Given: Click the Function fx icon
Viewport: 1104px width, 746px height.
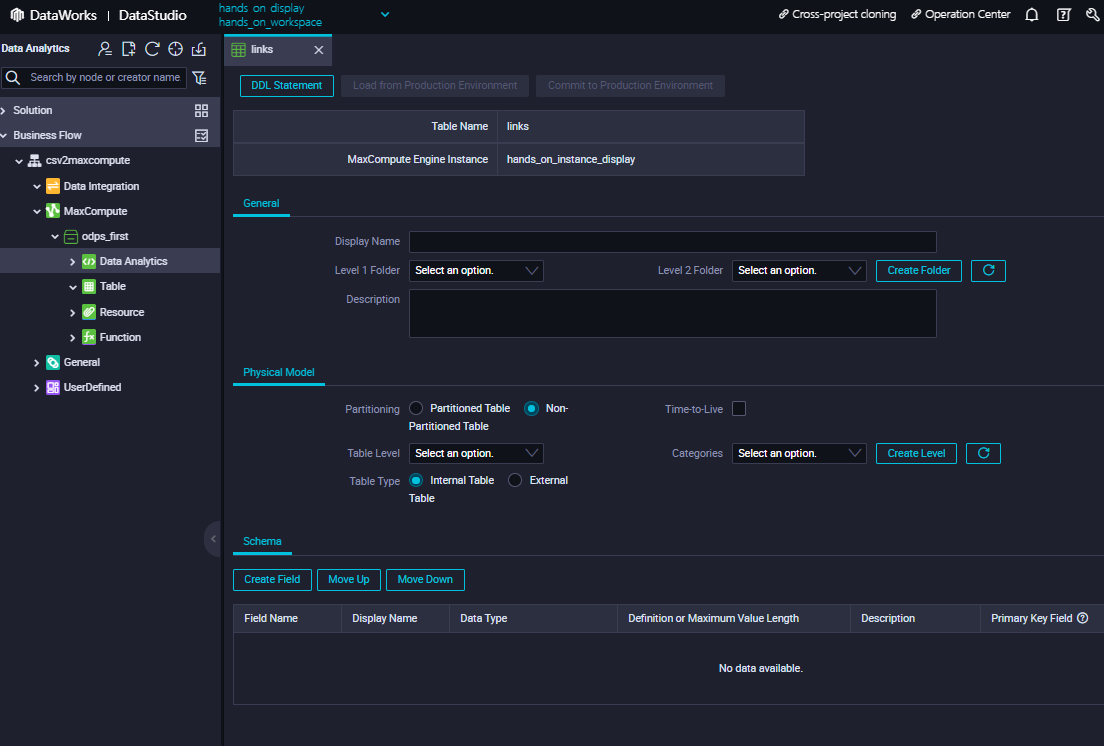Looking at the screenshot, I should click(89, 337).
